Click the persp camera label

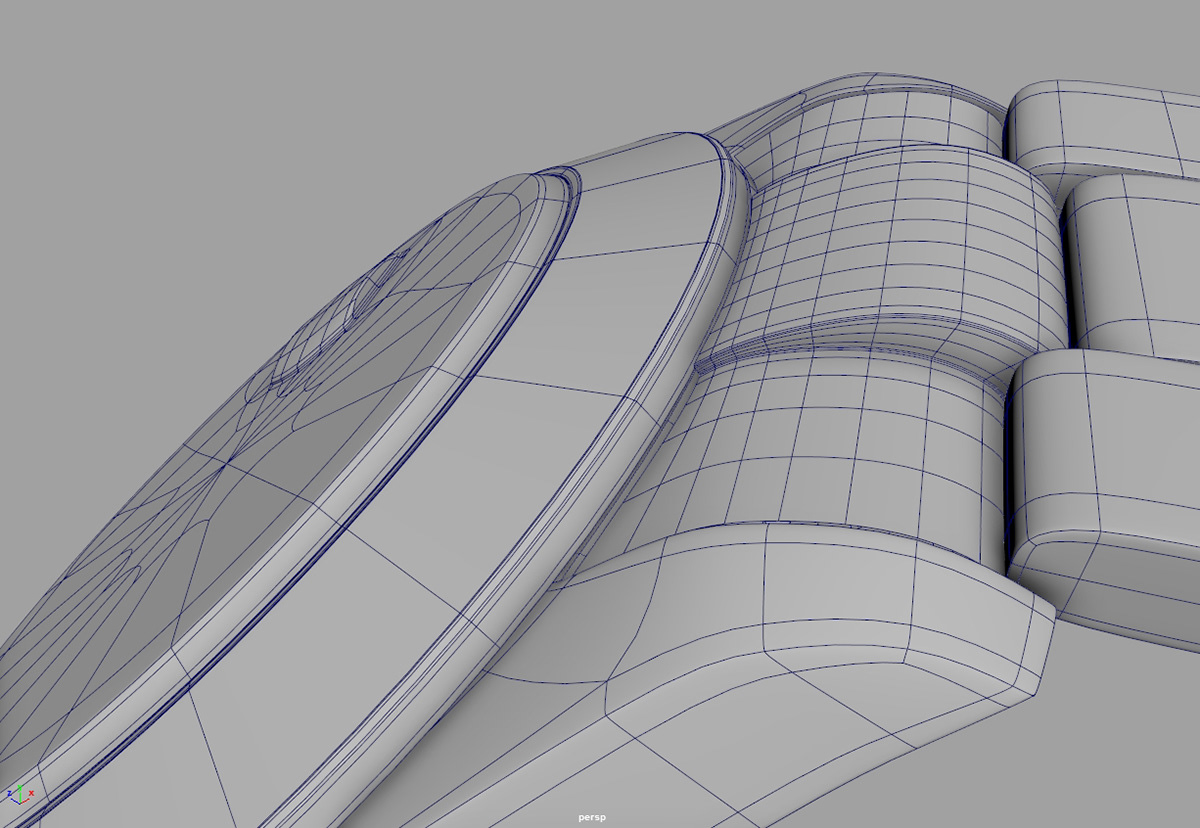click(592, 817)
